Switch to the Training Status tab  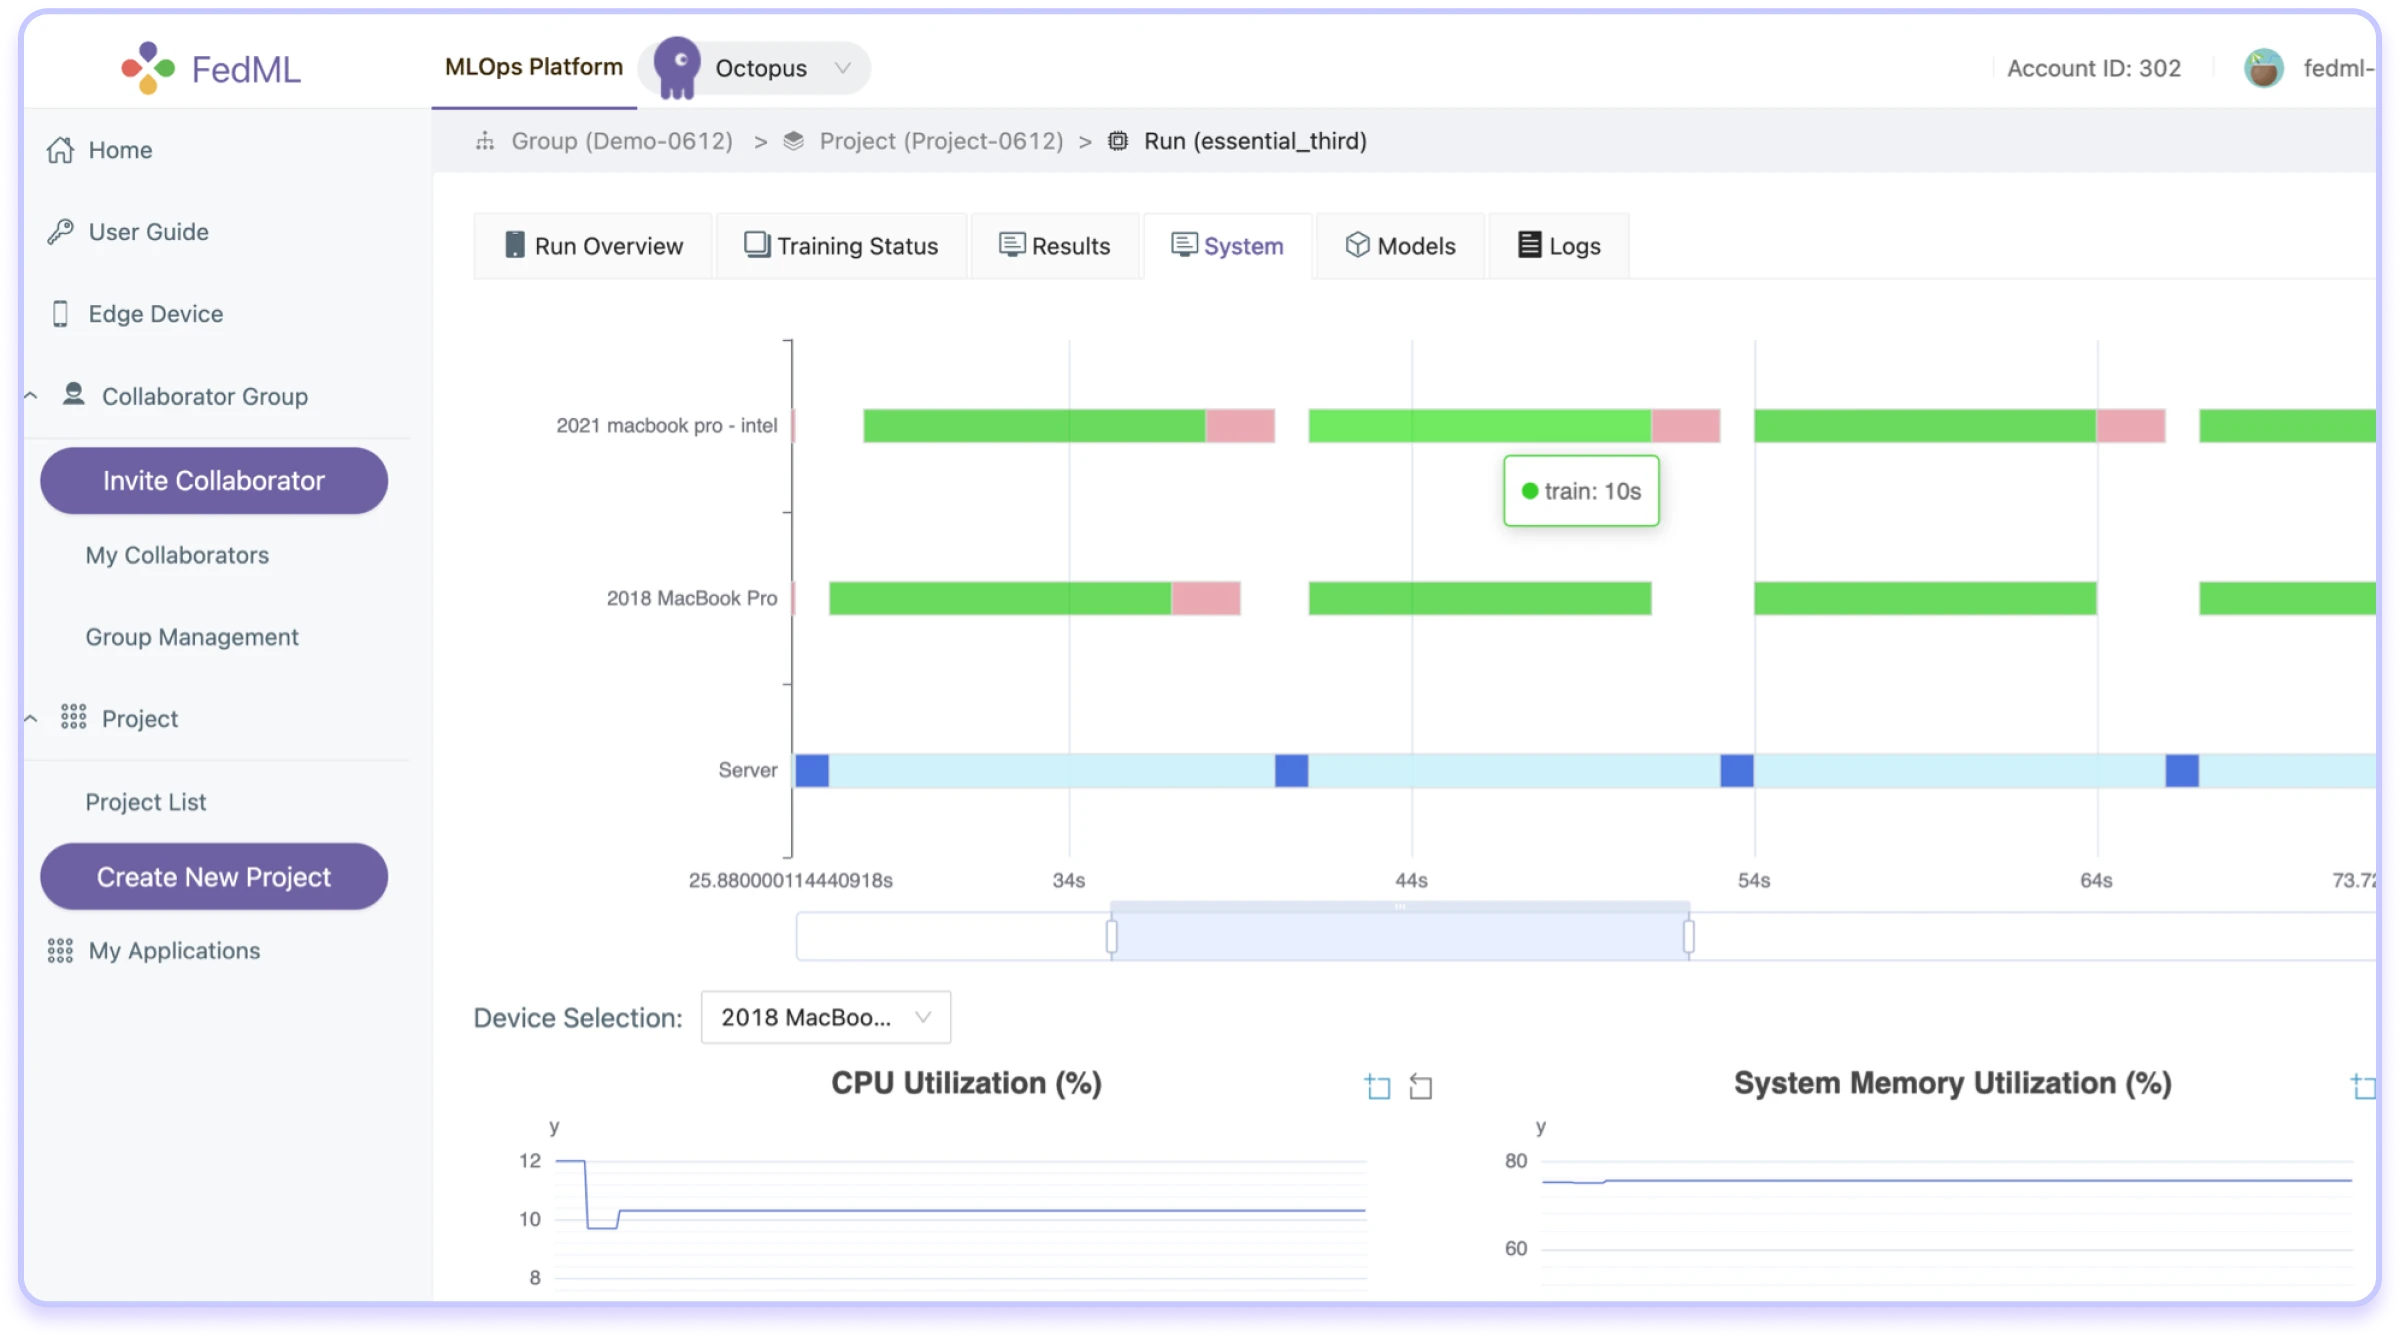coord(841,246)
